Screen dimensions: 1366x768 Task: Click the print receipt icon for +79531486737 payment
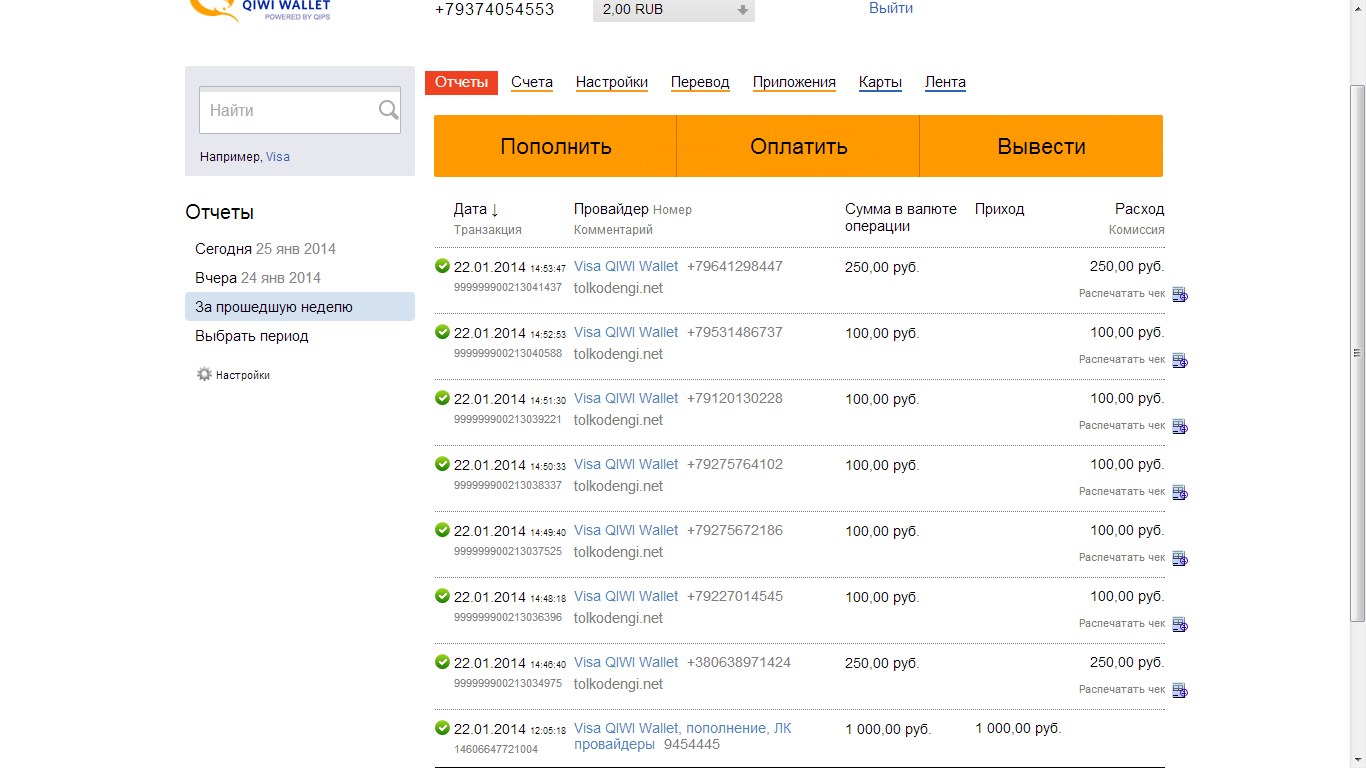(x=1180, y=360)
